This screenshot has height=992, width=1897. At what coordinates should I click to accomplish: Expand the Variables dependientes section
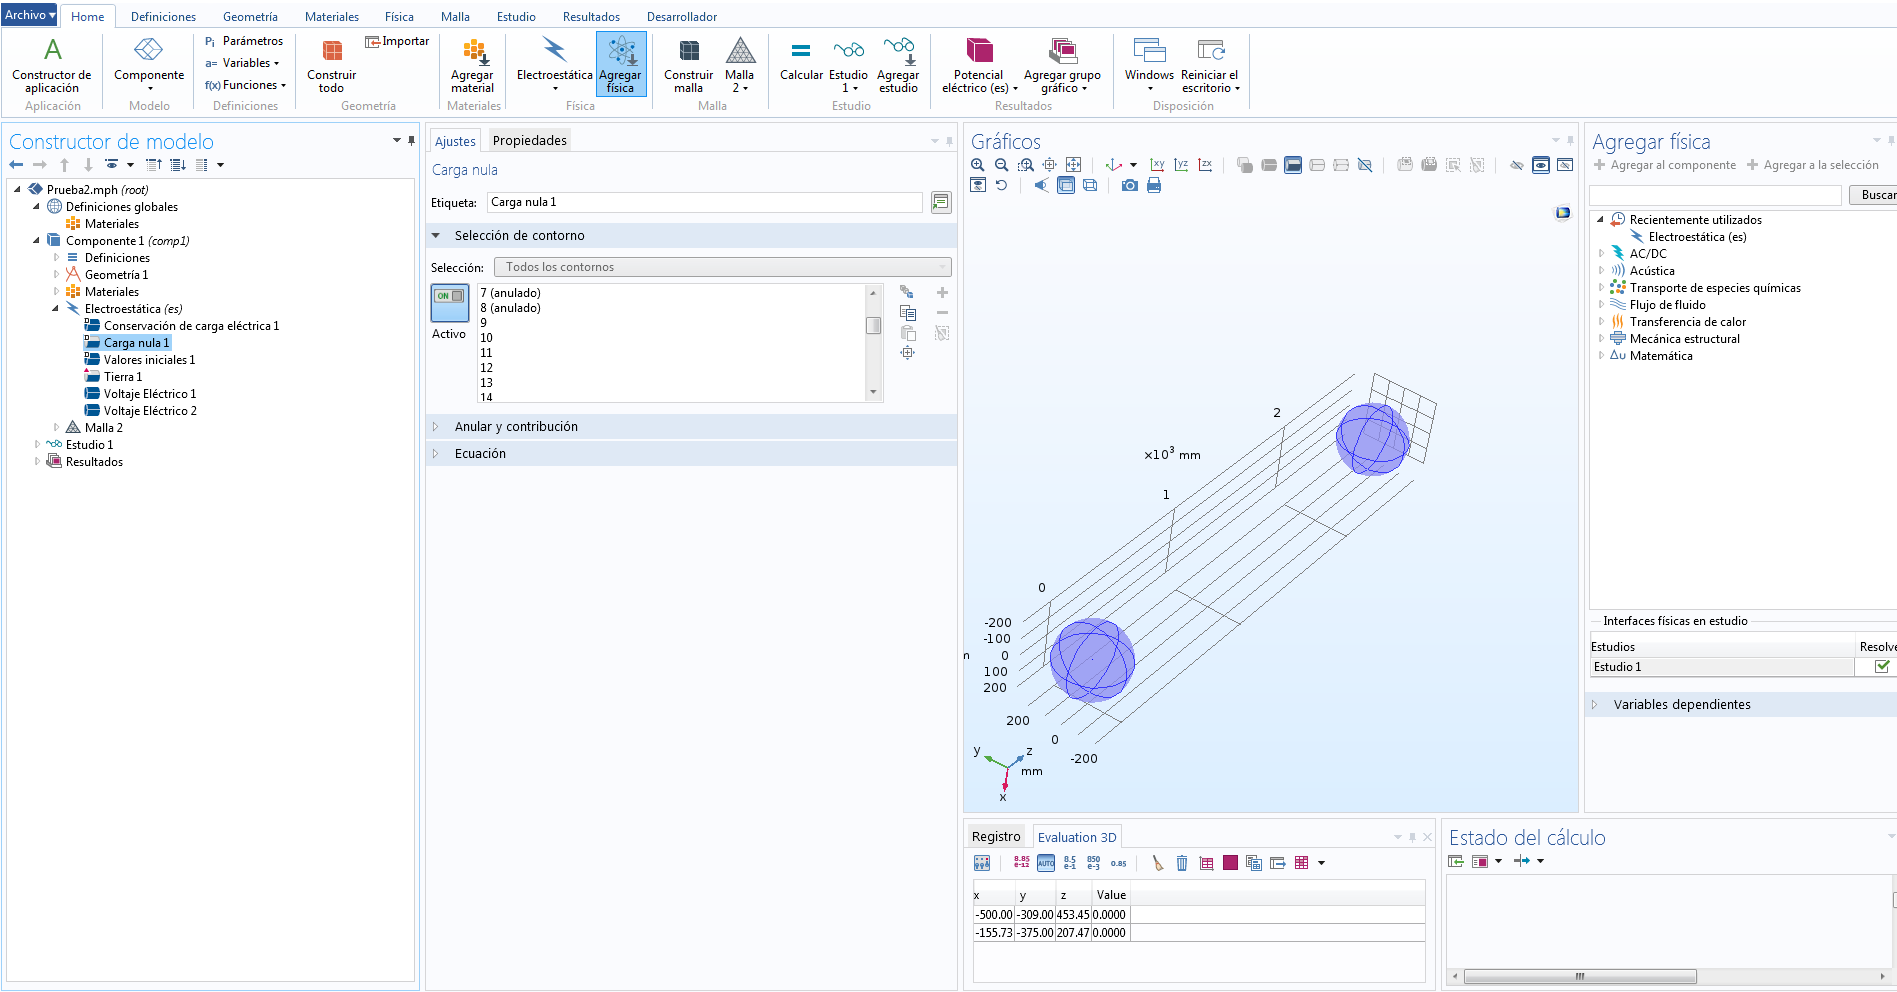1681,705
